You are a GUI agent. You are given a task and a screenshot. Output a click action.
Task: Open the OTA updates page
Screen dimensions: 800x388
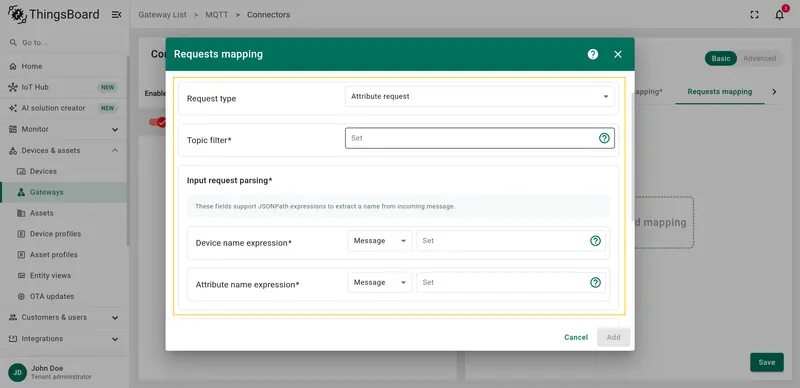(63, 297)
